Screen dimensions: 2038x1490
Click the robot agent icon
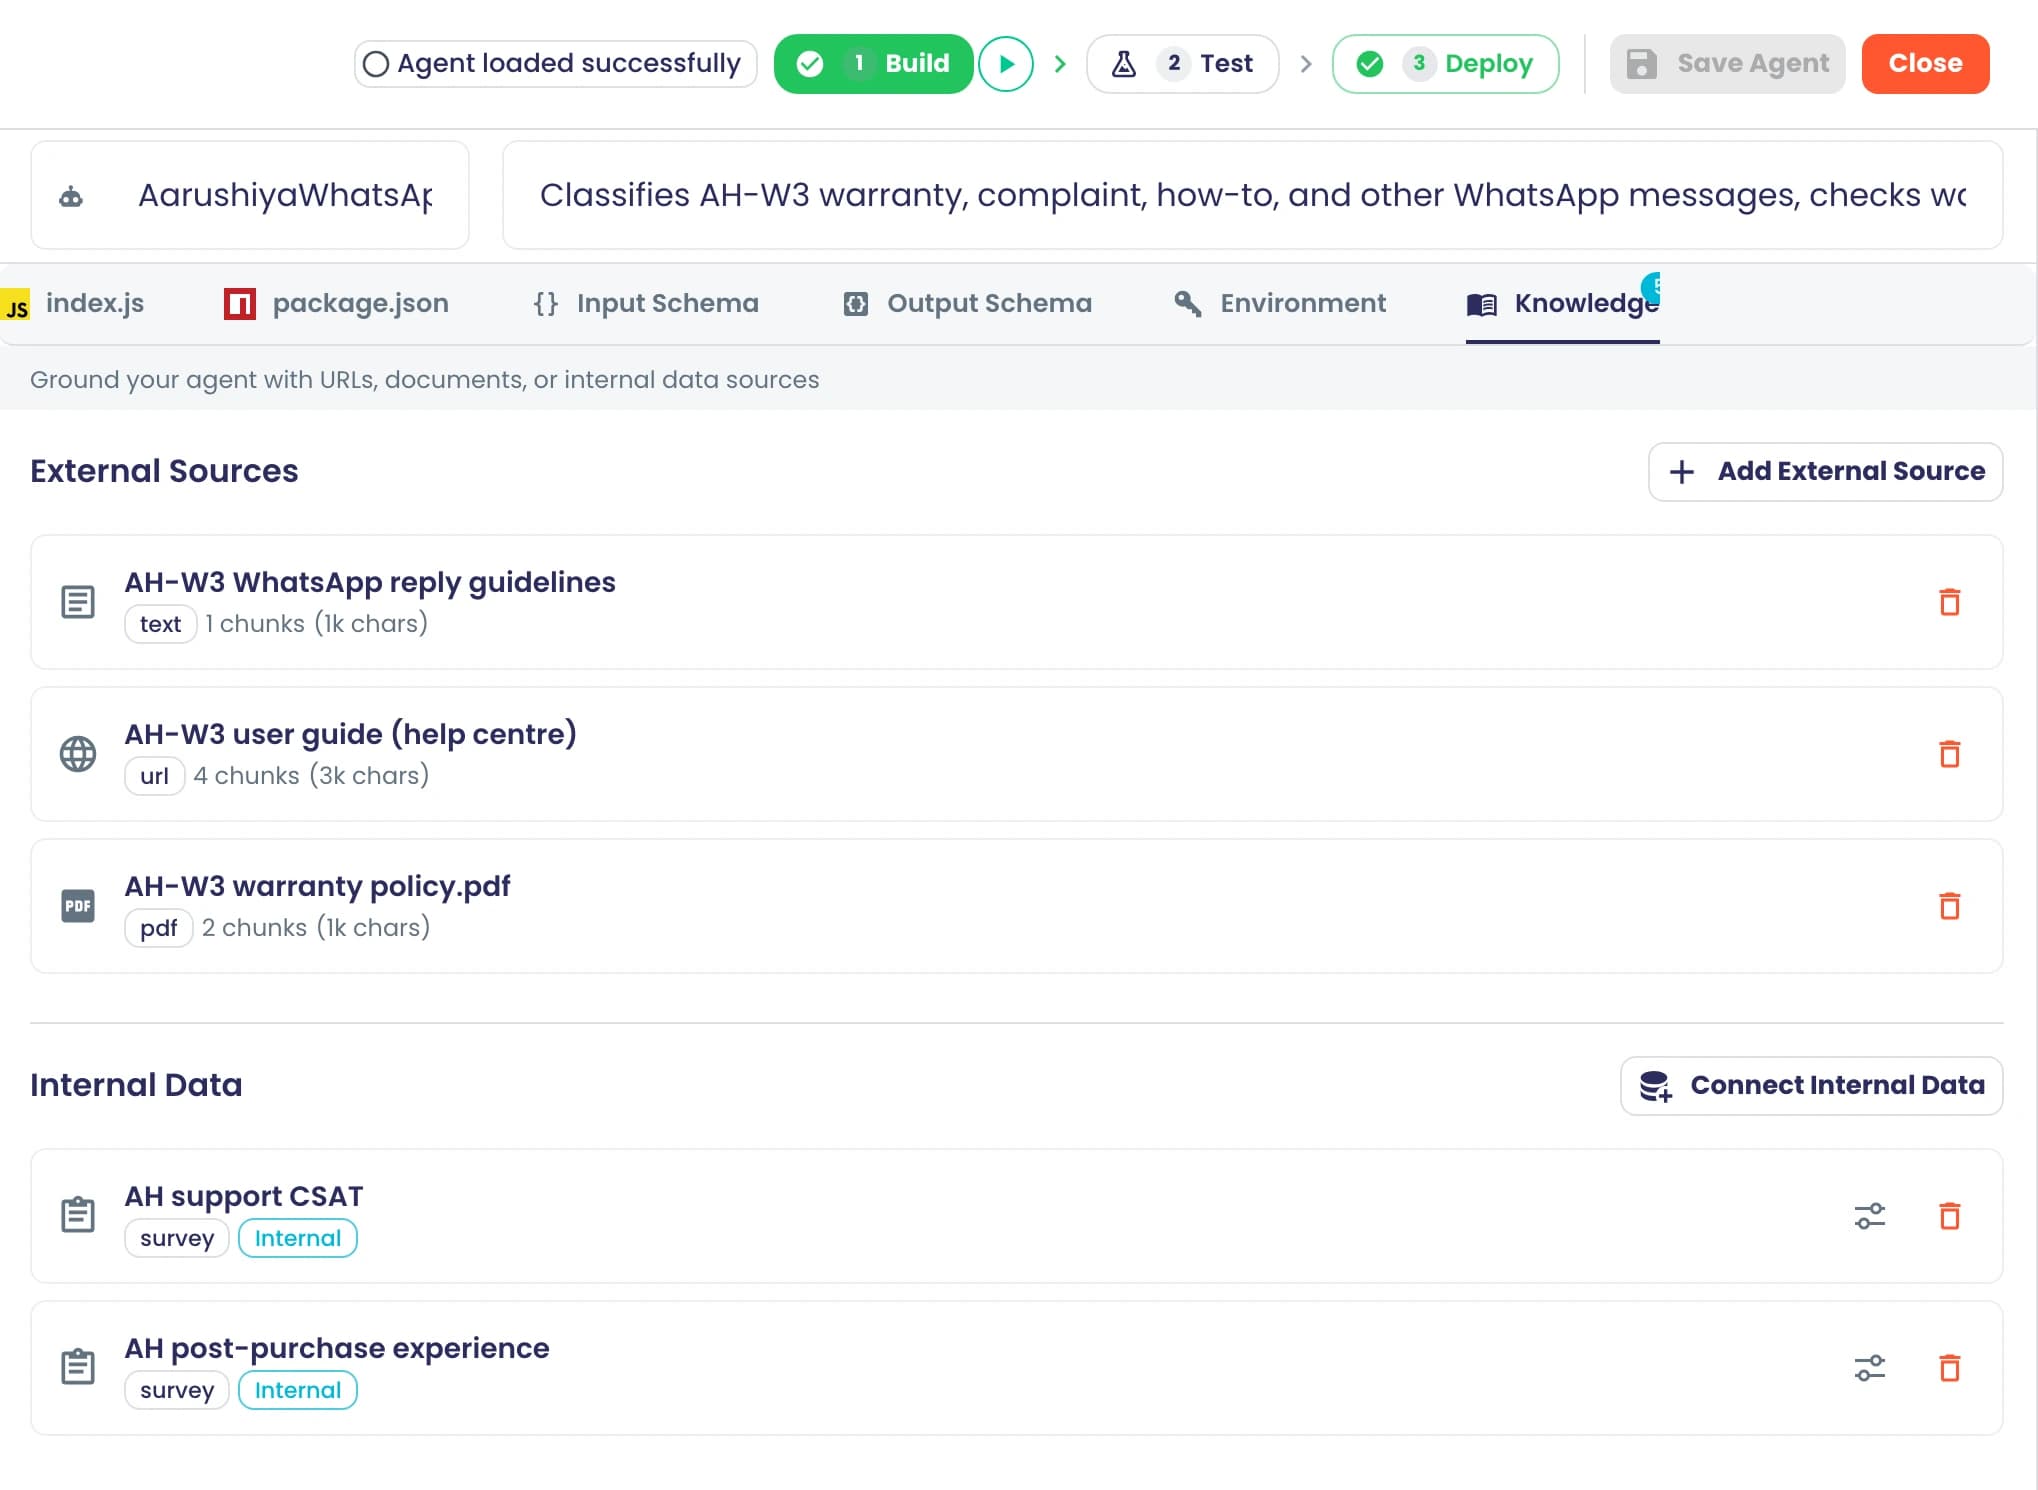[x=71, y=196]
